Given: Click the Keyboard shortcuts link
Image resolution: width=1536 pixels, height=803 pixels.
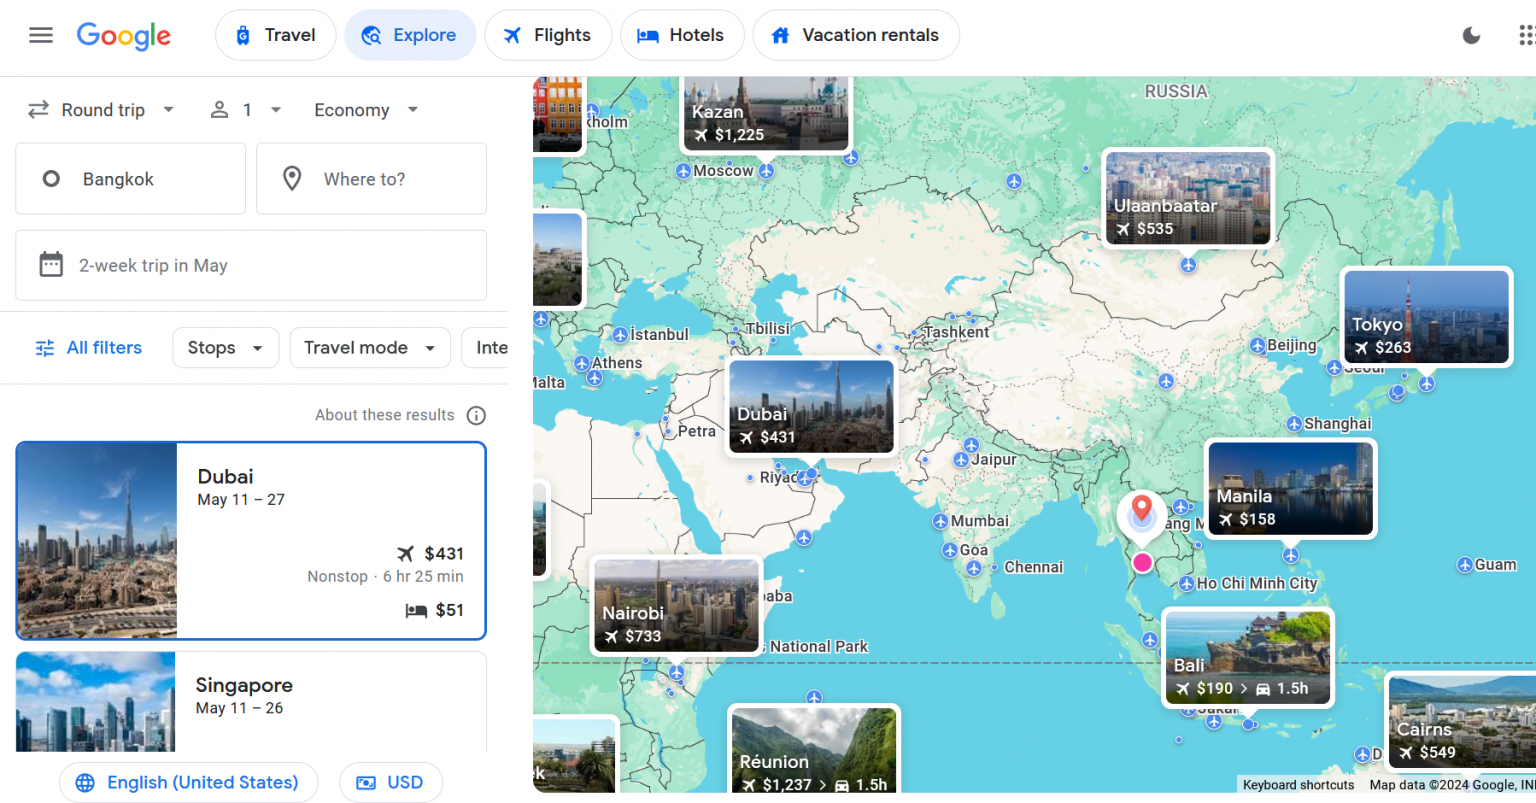Looking at the screenshot, I should click(x=1297, y=785).
